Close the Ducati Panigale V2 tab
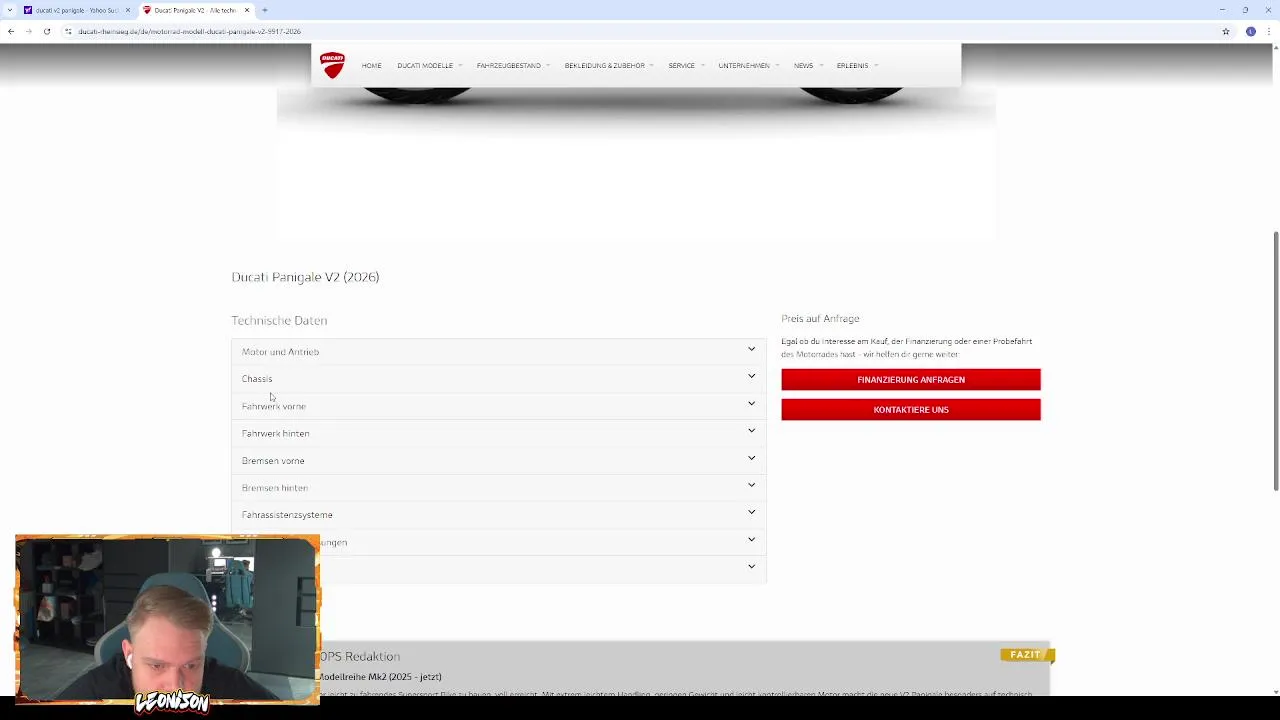This screenshot has height=720, width=1280. [247, 10]
